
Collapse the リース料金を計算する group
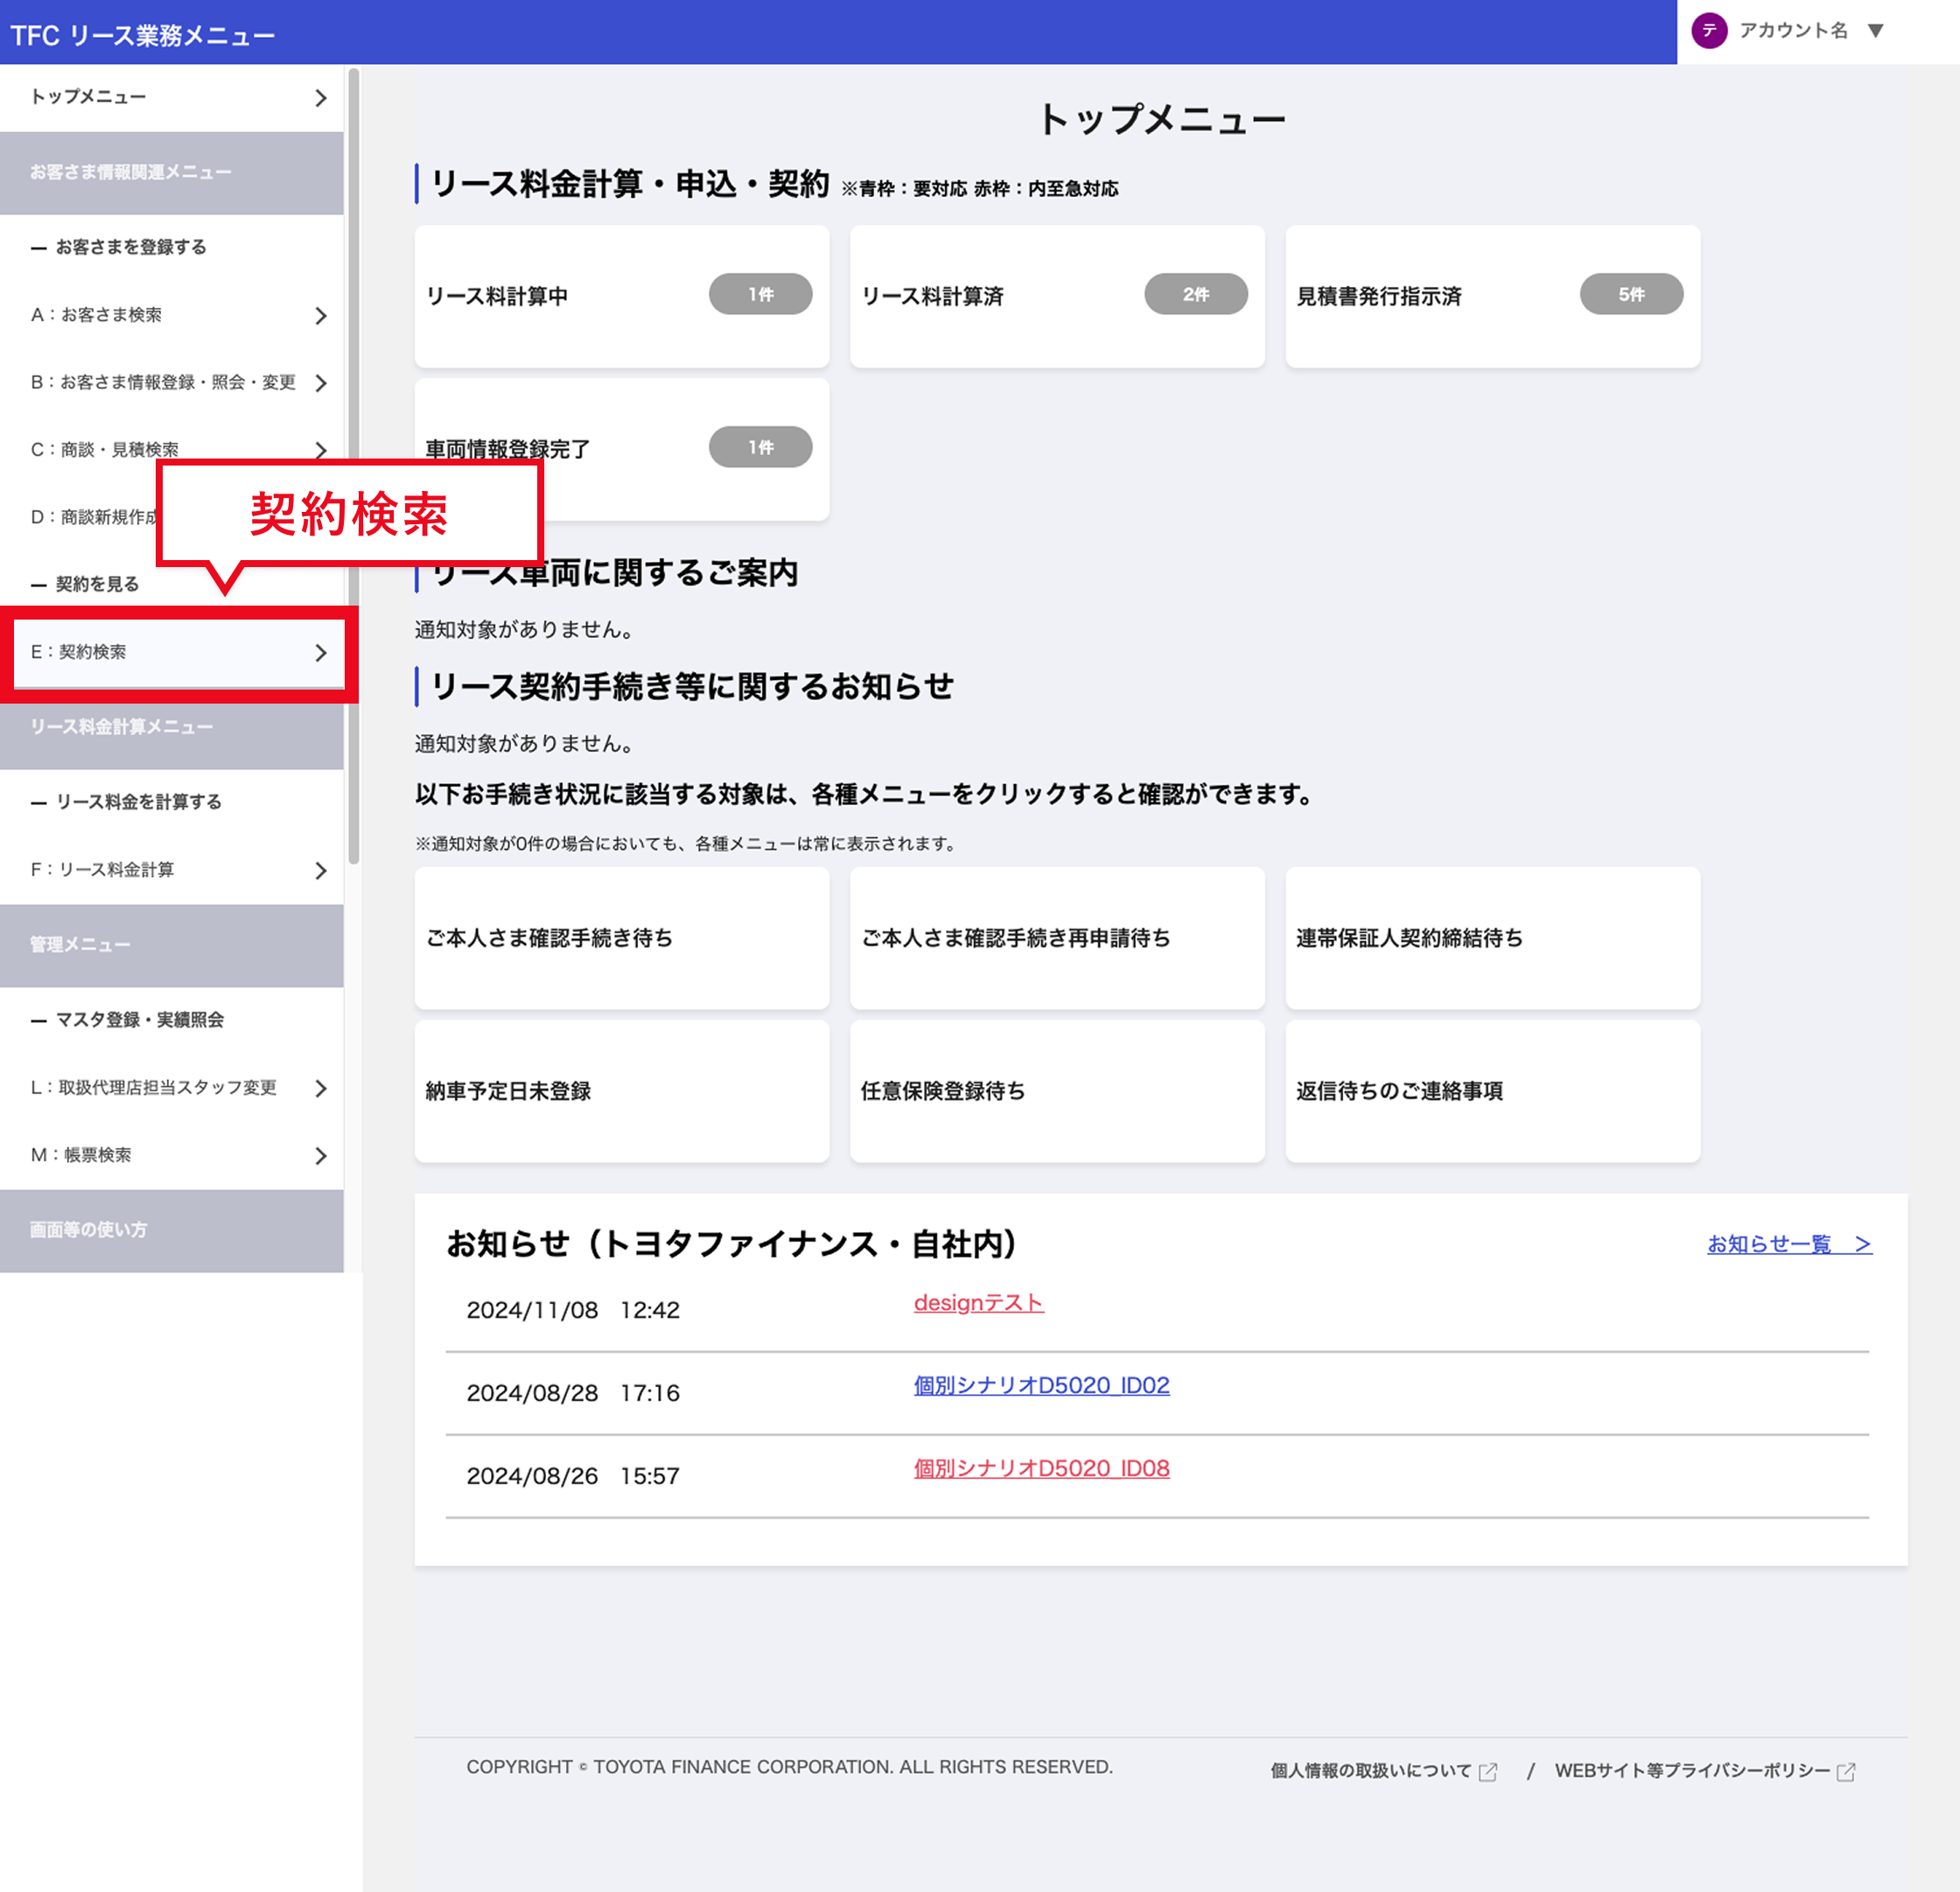(126, 803)
